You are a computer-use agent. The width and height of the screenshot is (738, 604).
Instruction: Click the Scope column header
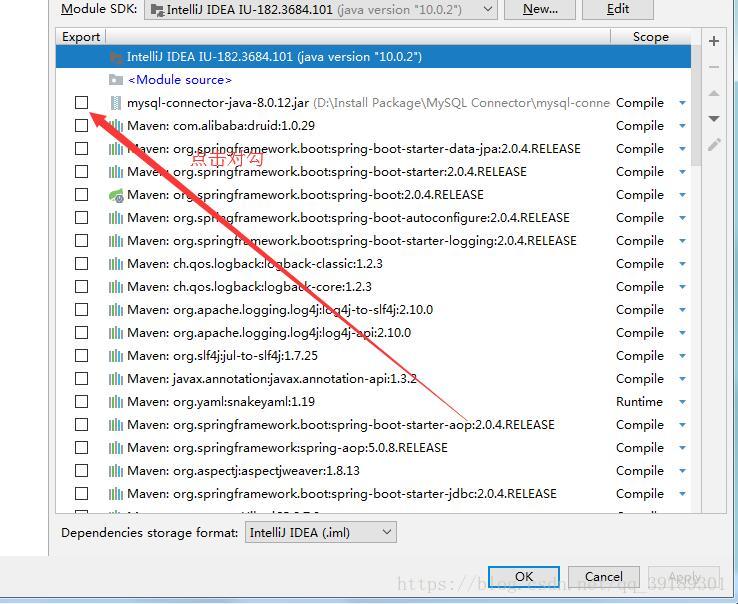pos(650,37)
